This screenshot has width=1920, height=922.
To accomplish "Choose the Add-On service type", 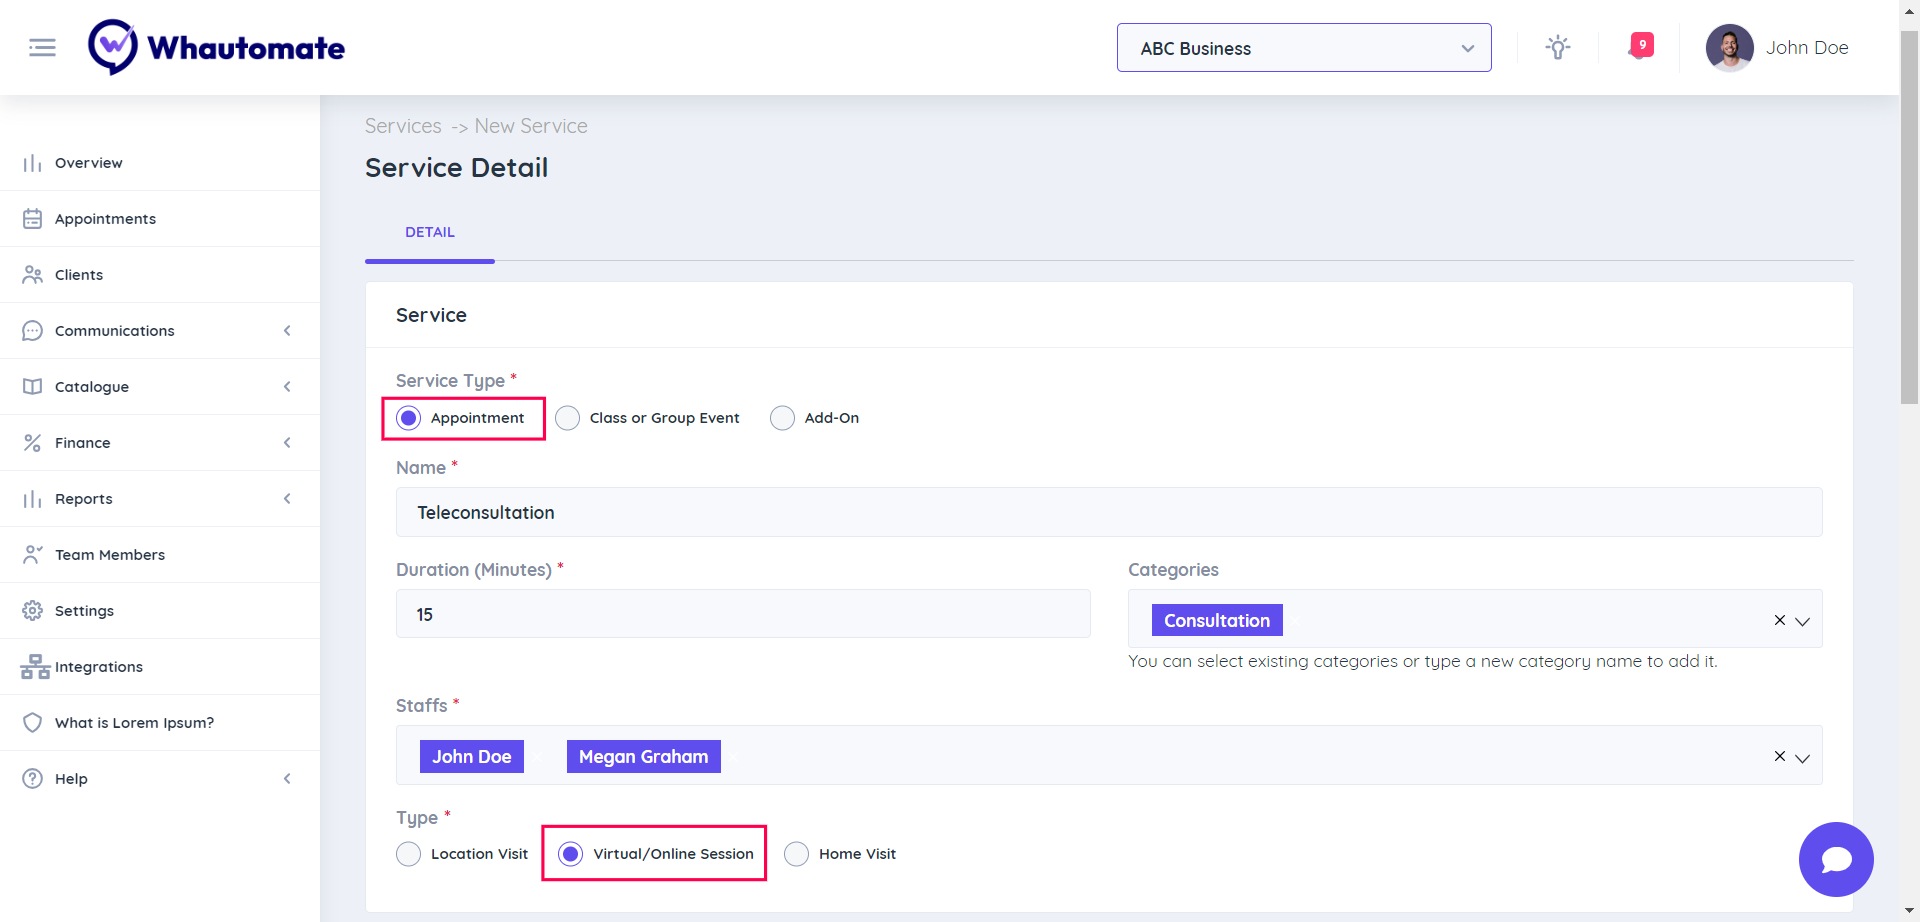I will (x=782, y=418).
